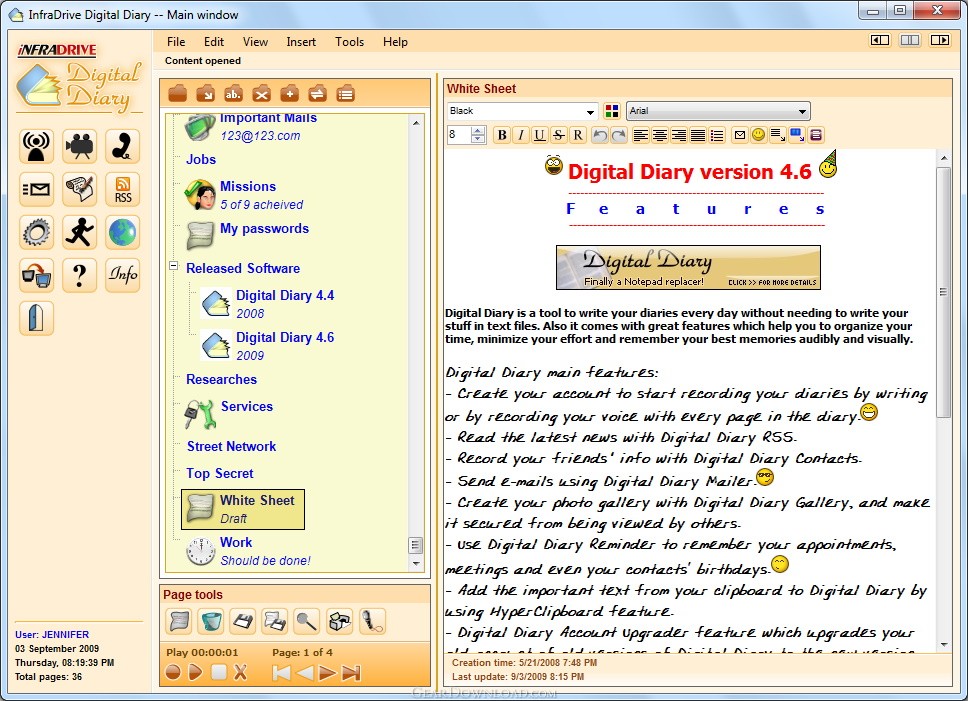Toggle Bold formatting

pos(502,135)
